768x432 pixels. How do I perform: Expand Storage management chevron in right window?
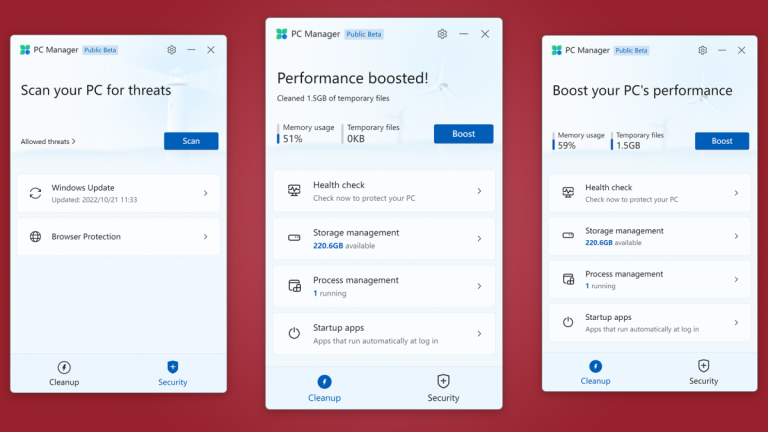point(736,236)
